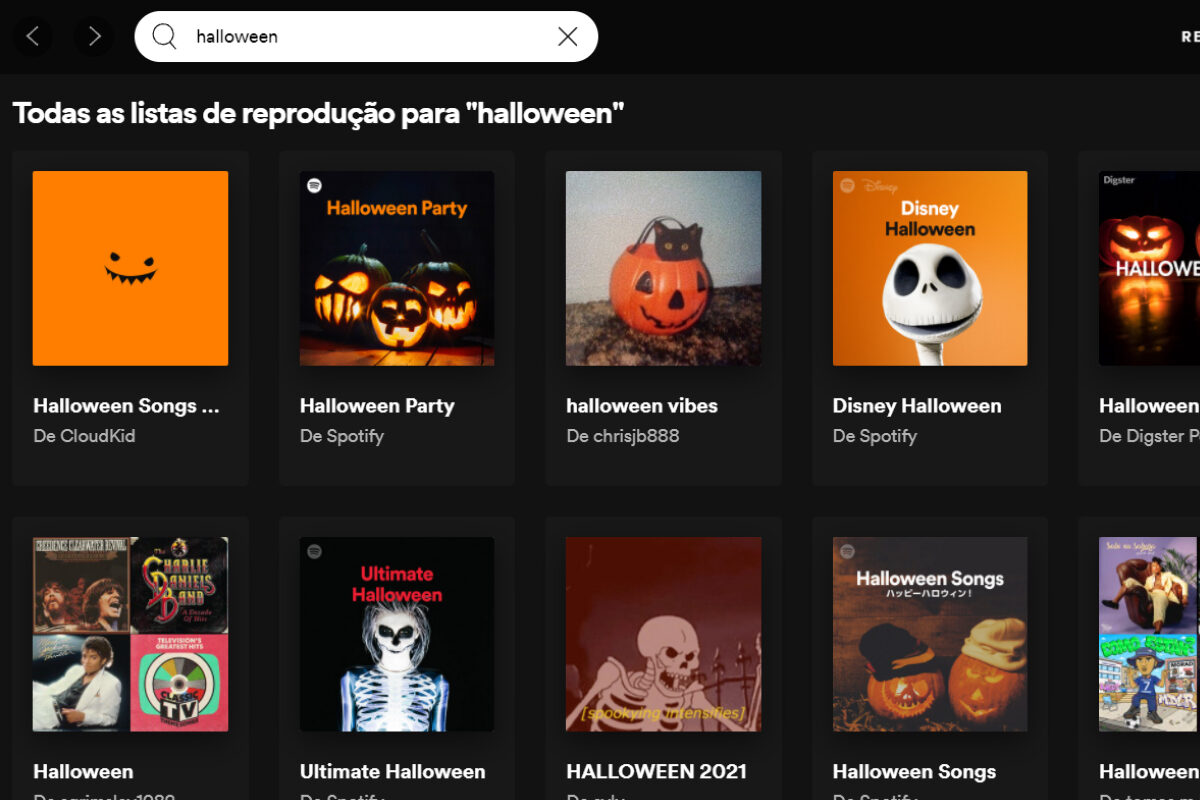This screenshot has width=1200, height=800.
Task: Open the Digster Halloween playlist cover
Action: [x=1149, y=268]
